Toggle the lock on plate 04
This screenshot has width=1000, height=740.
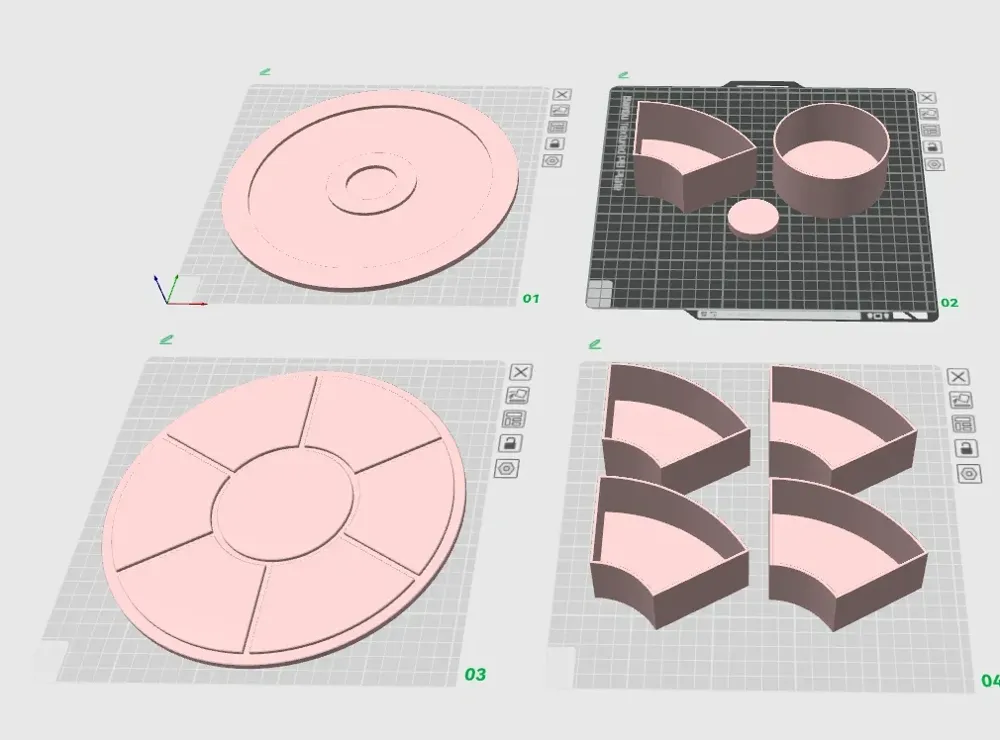click(x=966, y=448)
